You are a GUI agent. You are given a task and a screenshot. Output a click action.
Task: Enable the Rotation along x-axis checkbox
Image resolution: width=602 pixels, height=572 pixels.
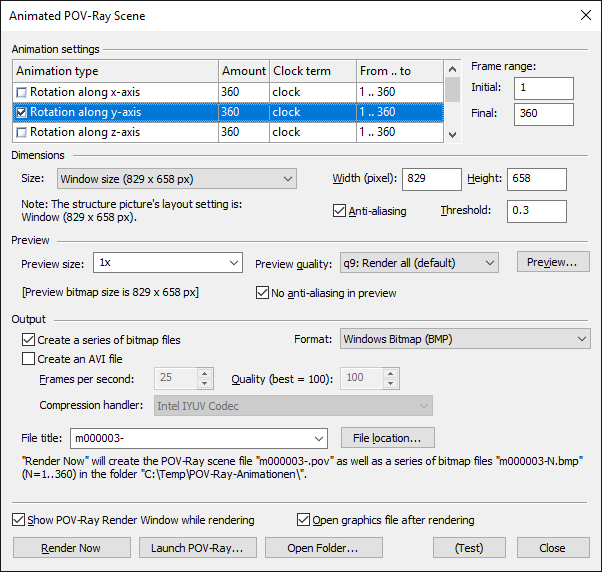click(x=22, y=92)
